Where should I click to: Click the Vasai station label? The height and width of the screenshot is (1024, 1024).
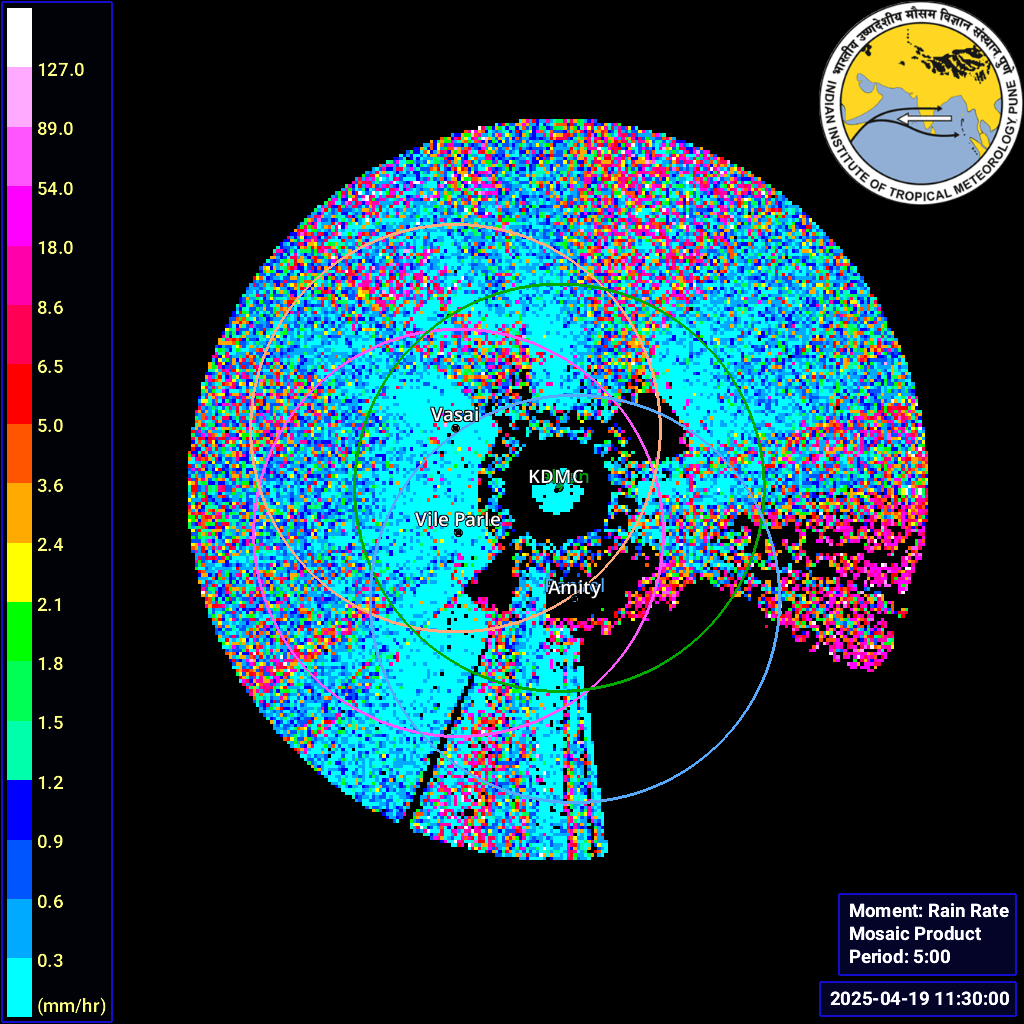(455, 414)
